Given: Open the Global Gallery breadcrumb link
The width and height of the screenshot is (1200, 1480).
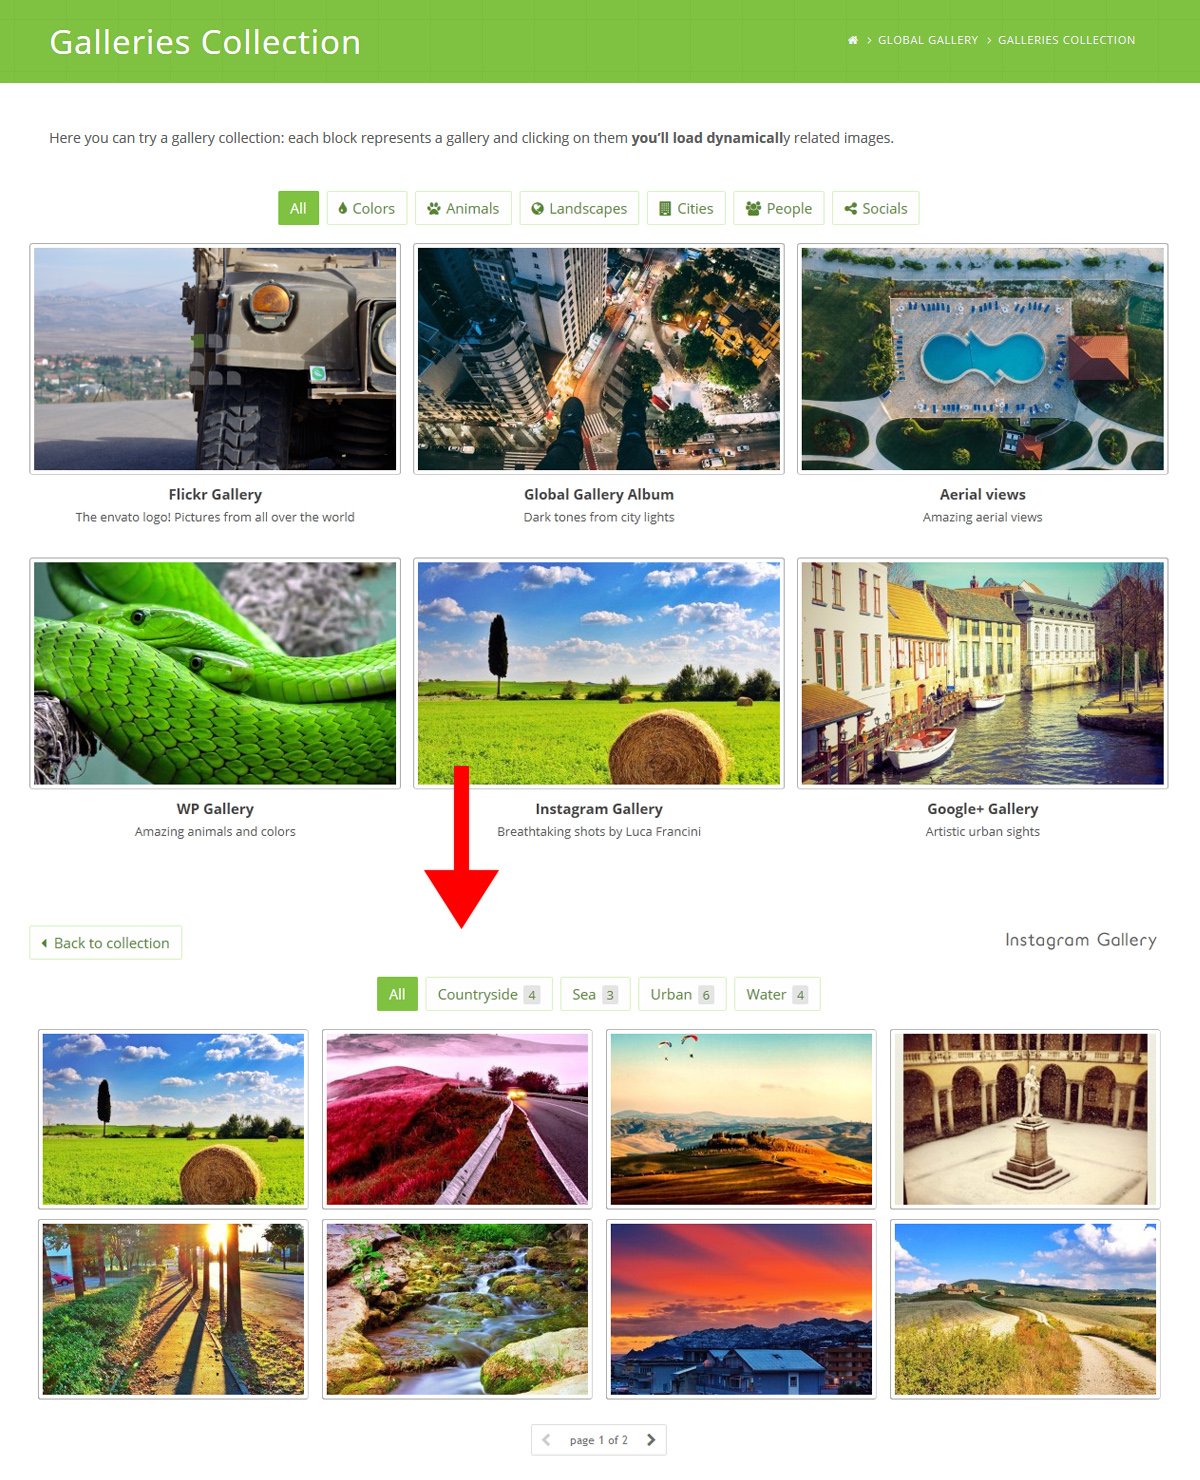Looking at the screenshot, I should (928, 40).
